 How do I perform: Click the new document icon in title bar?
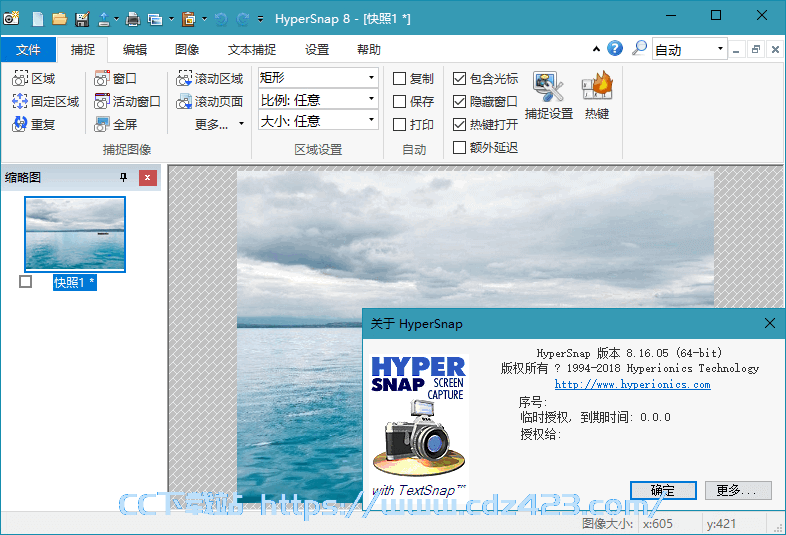click(x=38, y=19)
